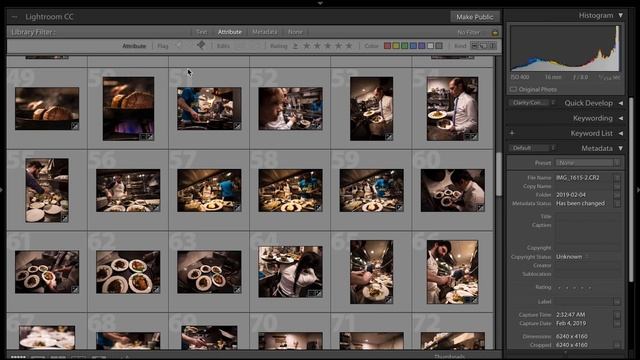Filter by three star rating

coord(328,46)
